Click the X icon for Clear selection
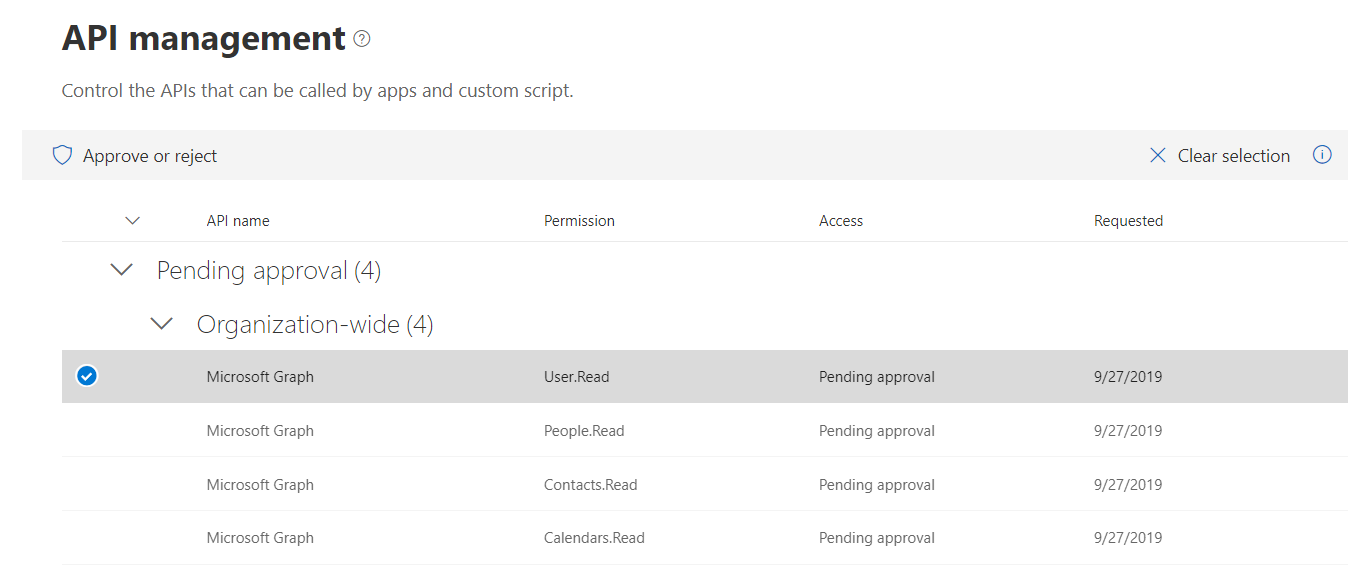This screenshot has width=1348, height=569. coord(1158,156)
